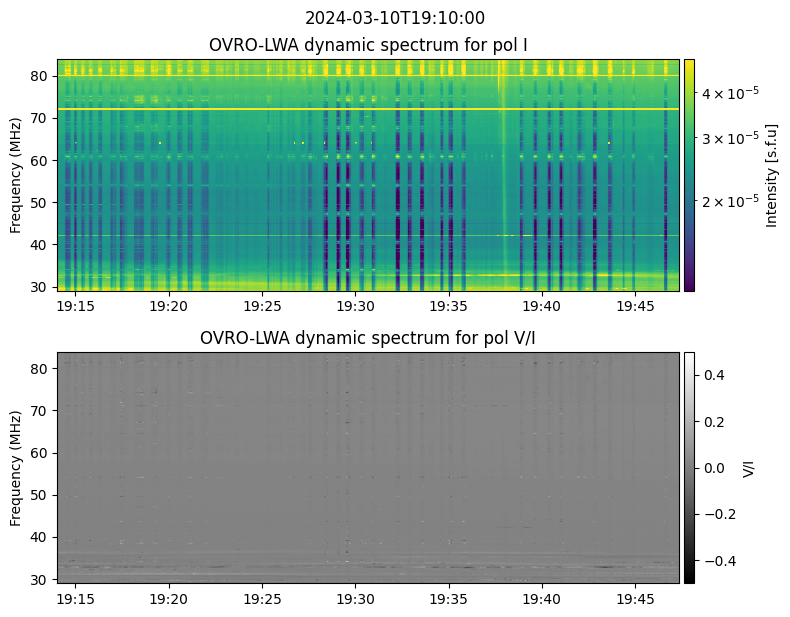Click the 0.4 tick on V/I colorbar
The width and height of the screenshot is (790, 617).
(712, 375)
